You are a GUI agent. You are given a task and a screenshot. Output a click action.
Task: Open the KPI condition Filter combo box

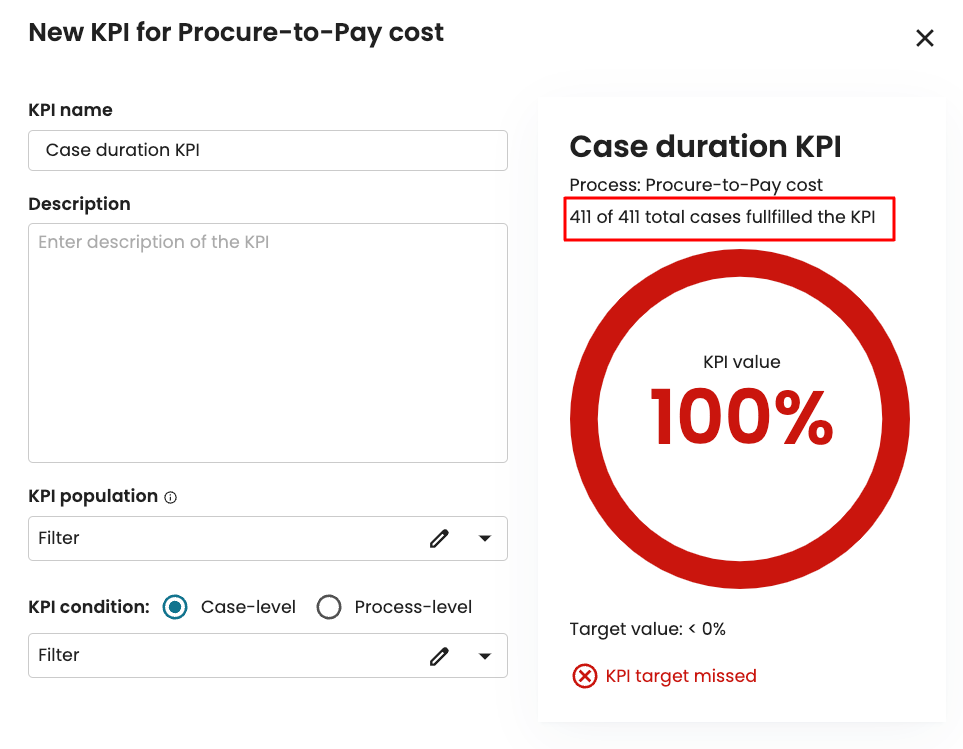pyautogui.click(x=220, y=655)
